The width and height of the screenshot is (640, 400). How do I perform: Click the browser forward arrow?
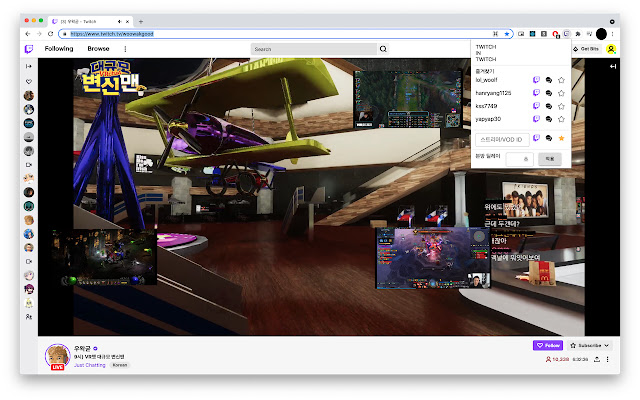[39, 34]
